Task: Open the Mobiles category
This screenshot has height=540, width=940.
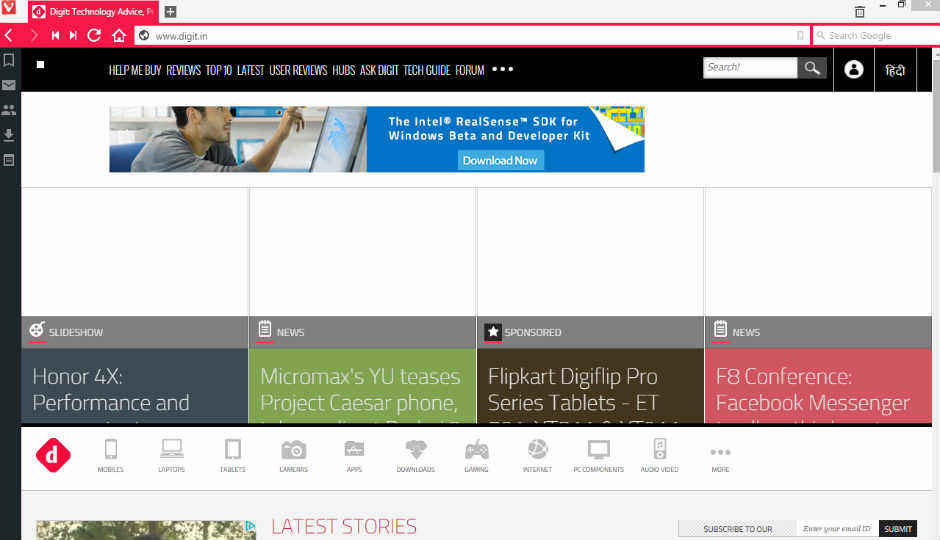Action: [110, 455]
